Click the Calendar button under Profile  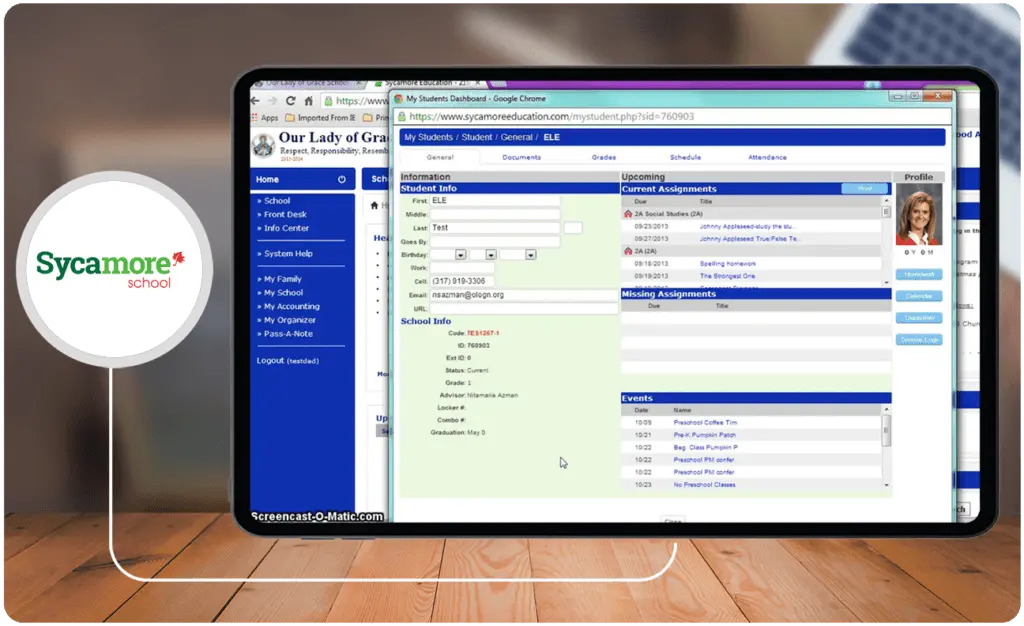pos(919,296)
